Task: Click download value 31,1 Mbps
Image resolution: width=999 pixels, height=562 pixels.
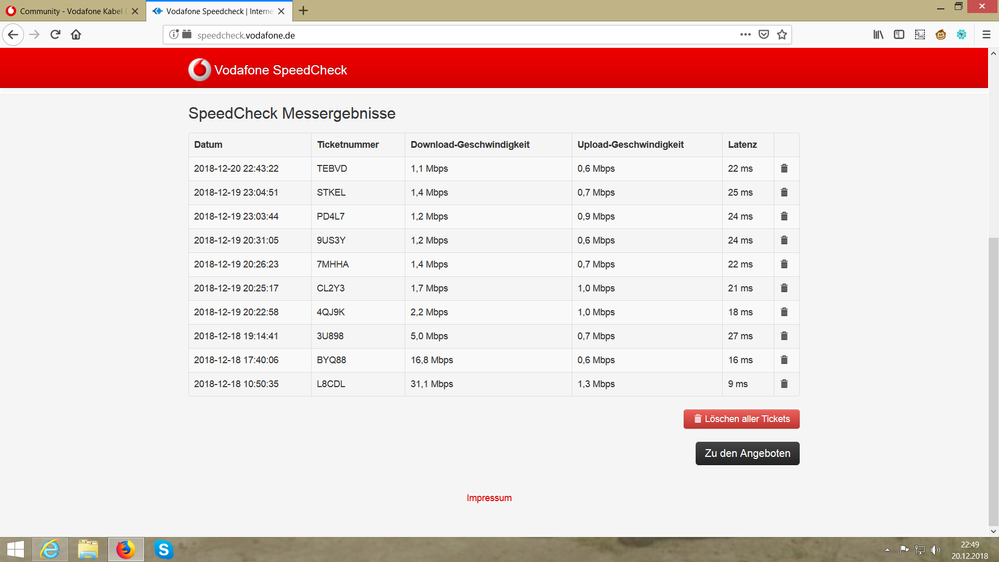Action: [432, 384]
